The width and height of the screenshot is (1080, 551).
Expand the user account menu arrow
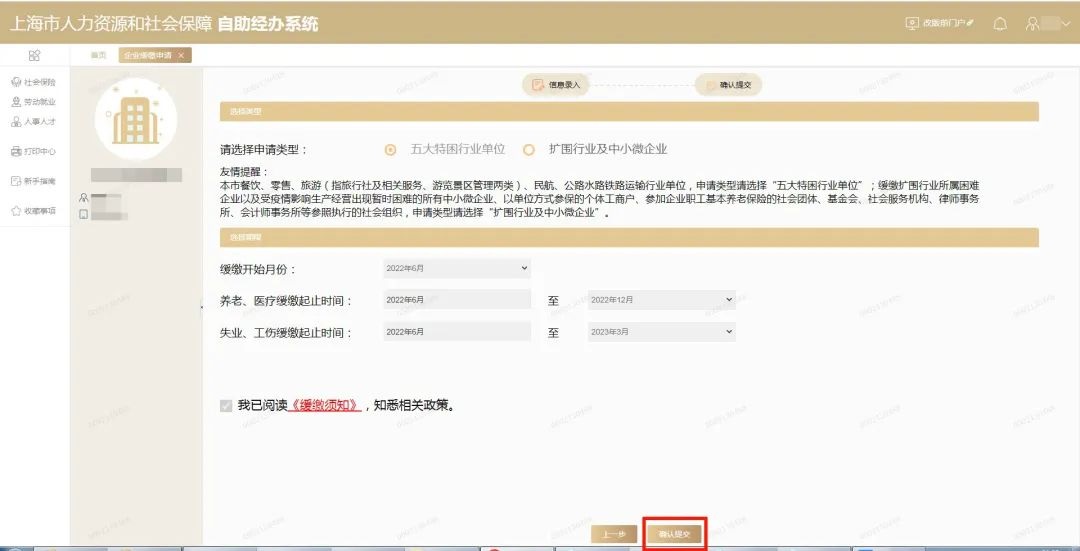tap(1065, 24)
